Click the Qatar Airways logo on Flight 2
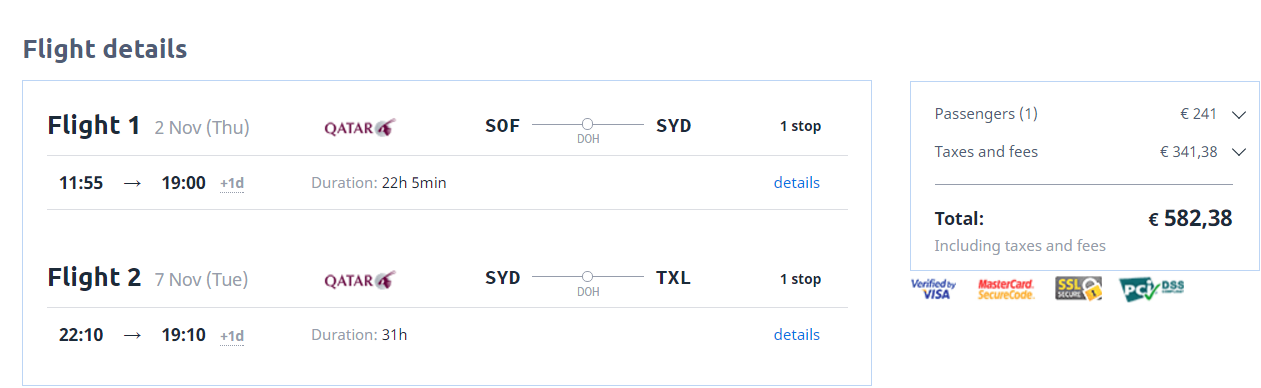1261x388 pixels. (360, 279)
